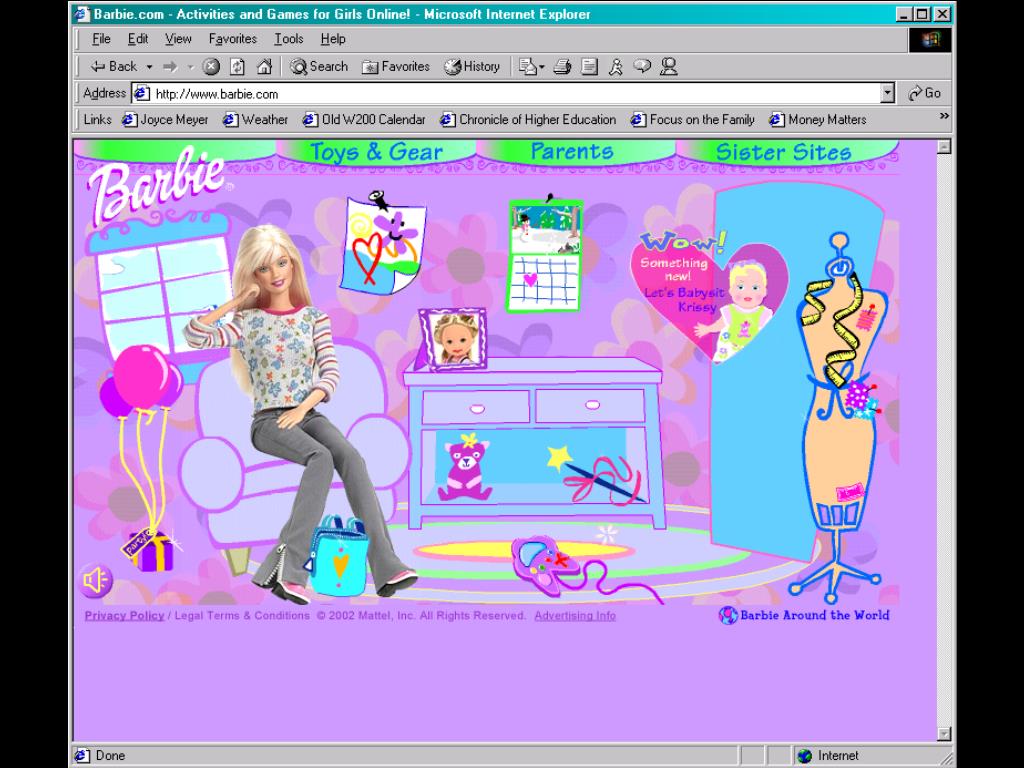Click the dress form mannequin
The width and height of the screenshot is (1024, 768).
tap(839, 418)
